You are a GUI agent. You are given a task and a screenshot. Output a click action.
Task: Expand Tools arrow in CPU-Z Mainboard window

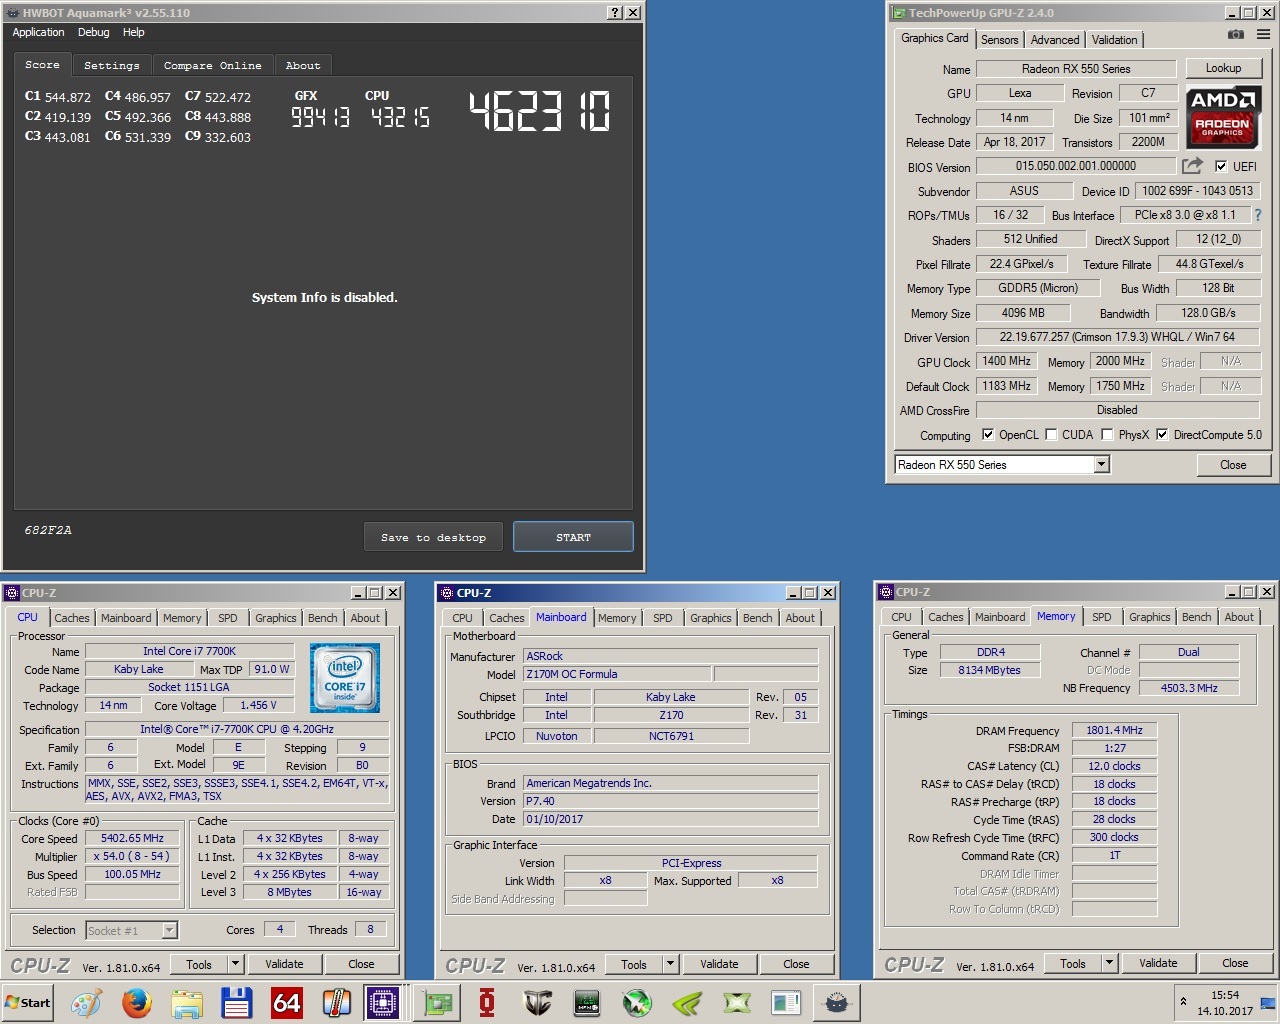tap(671, 964)
